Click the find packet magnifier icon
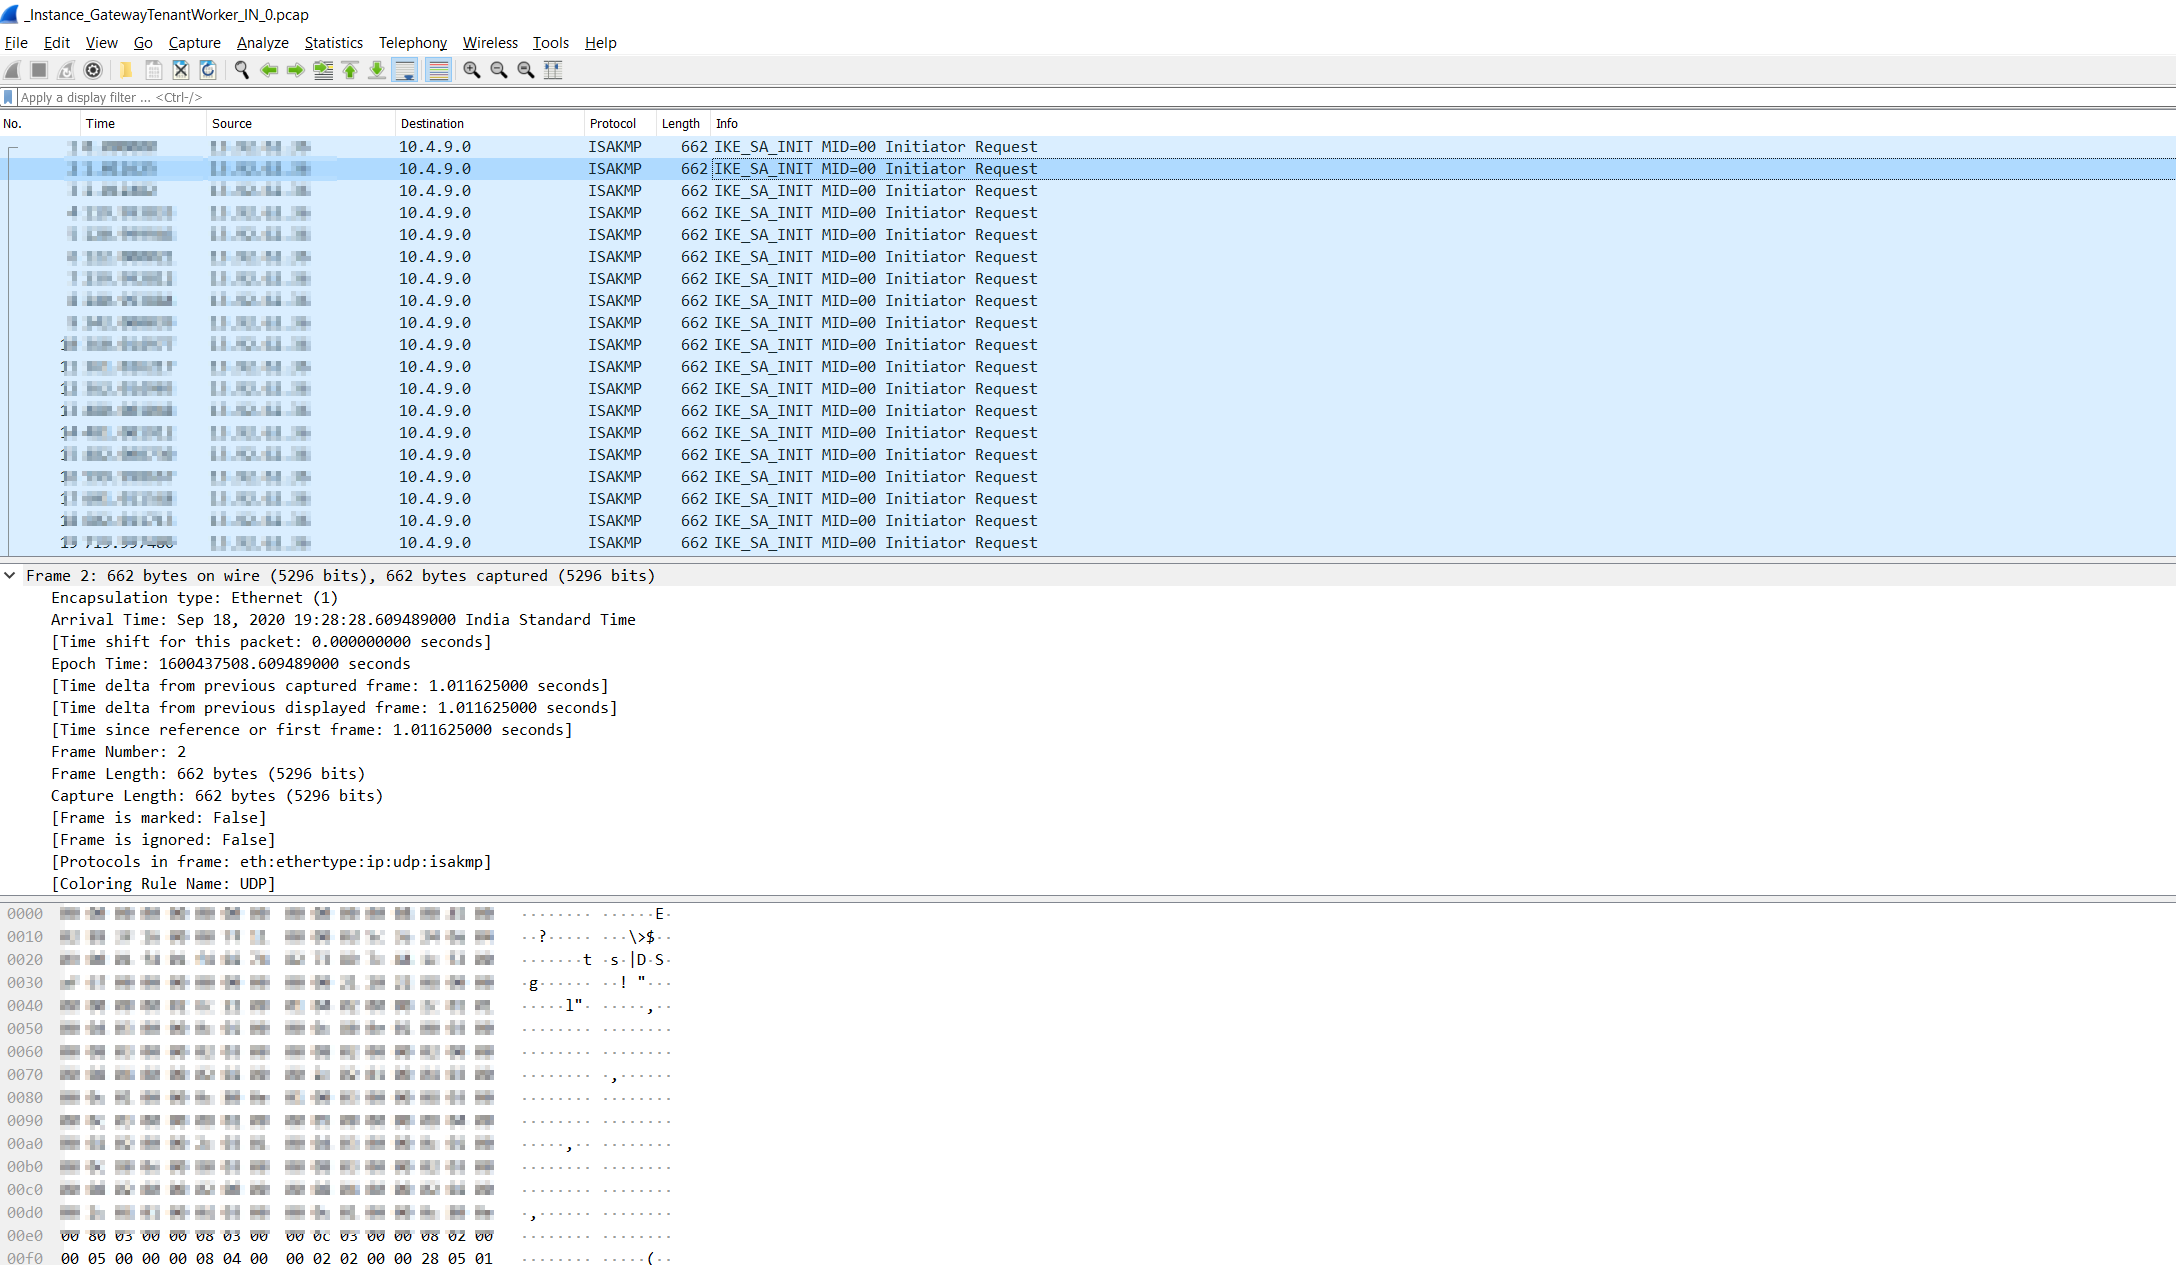Image resolution: width=2176 pixels, height=1265 pixels. 241,70
